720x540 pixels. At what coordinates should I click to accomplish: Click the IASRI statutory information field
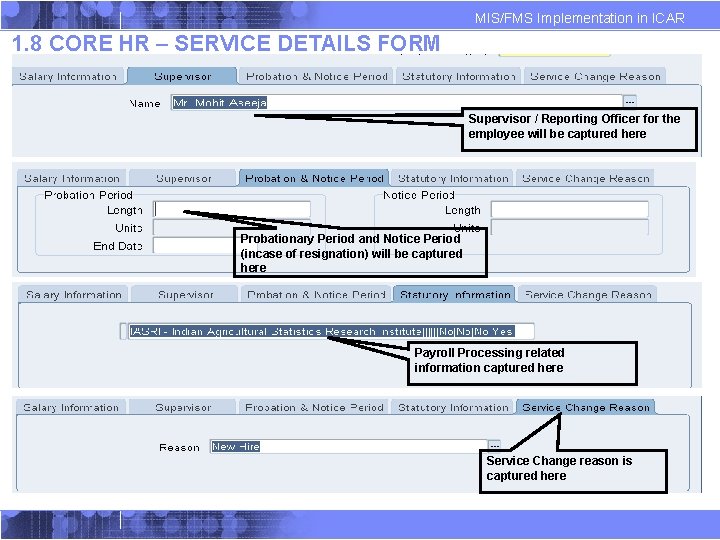331,331
